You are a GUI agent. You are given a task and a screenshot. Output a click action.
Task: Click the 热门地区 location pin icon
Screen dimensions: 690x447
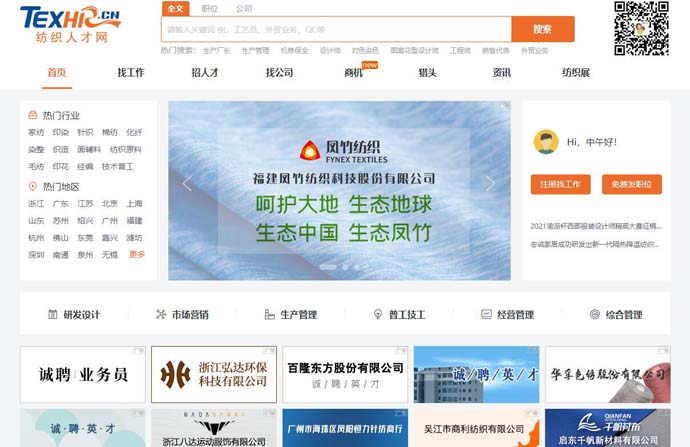(x=33, y=187)
